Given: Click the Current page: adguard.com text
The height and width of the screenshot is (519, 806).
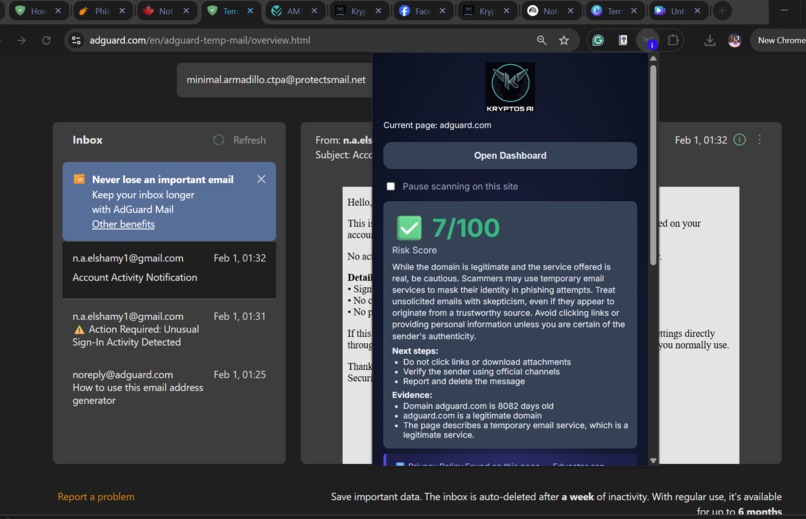Looking at the screenshot, I should pyautogui.click(x=437, y=125).
